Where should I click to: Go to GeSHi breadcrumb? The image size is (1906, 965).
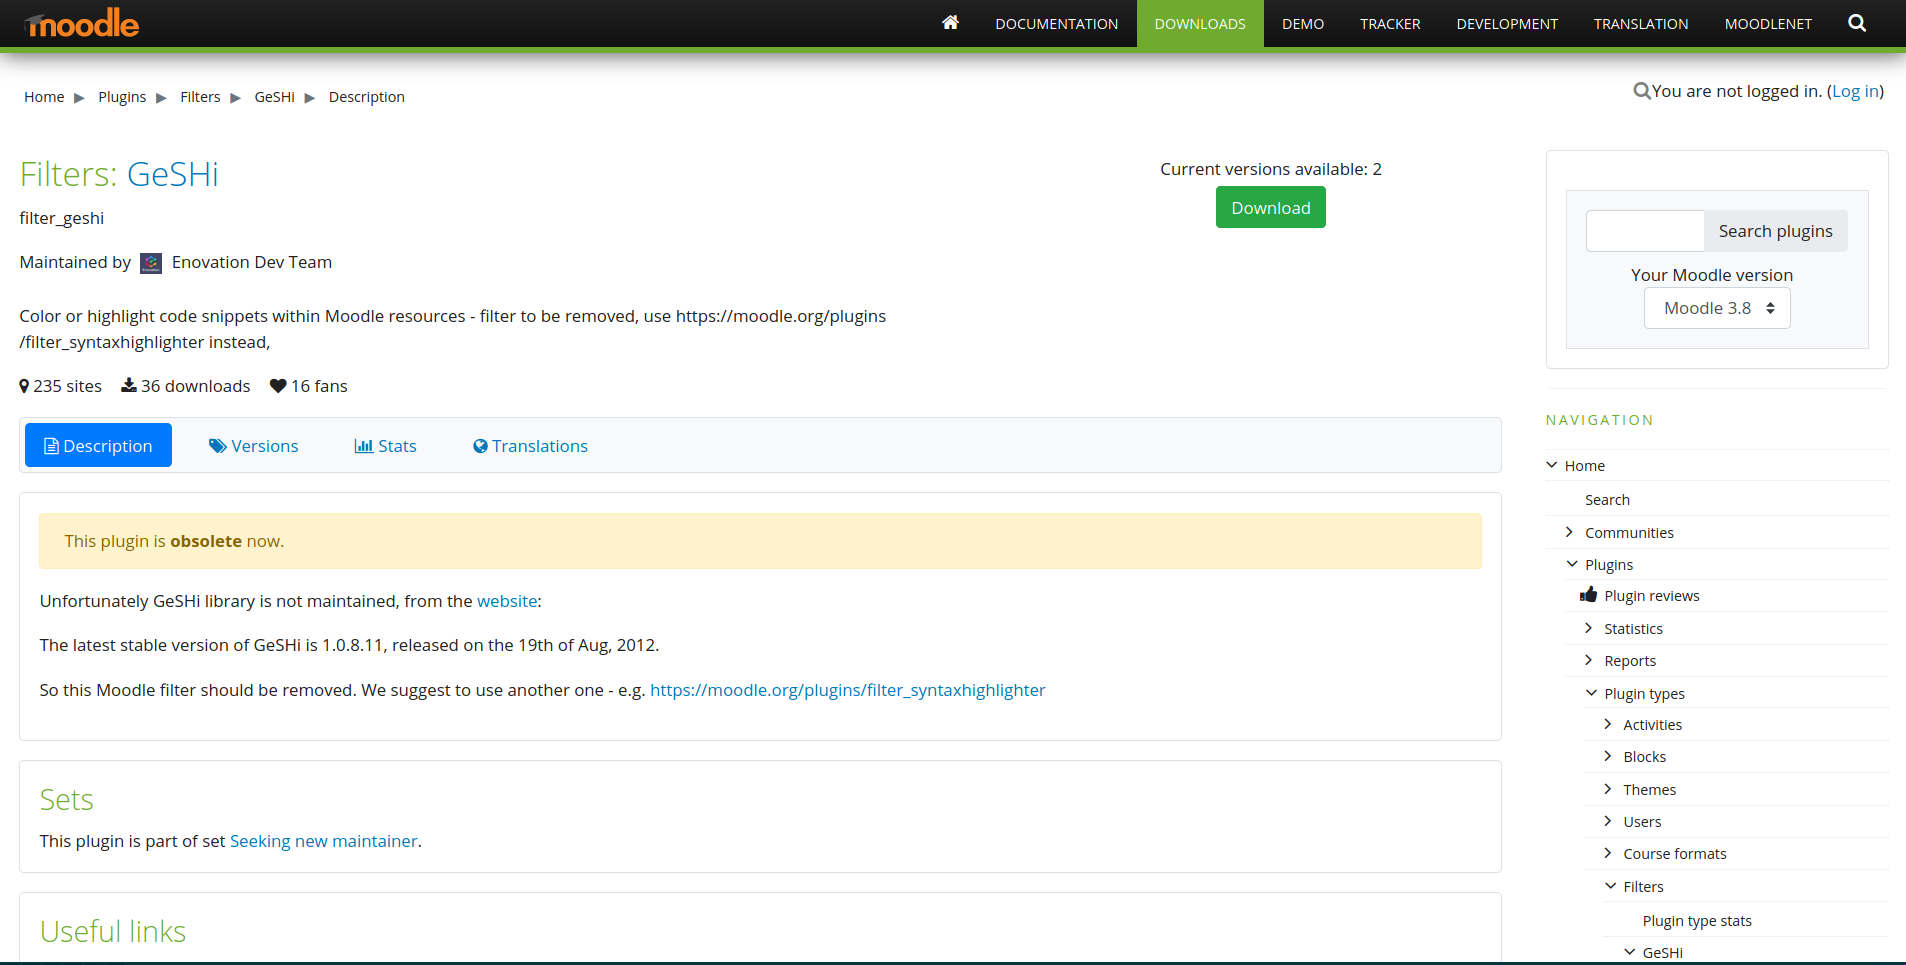[x=274, y=97]
